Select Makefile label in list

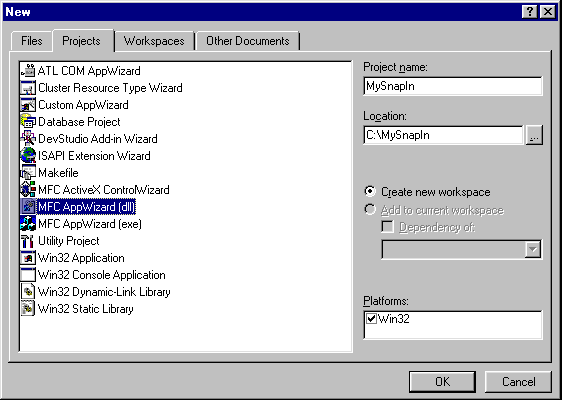click(x=58, y=173)
